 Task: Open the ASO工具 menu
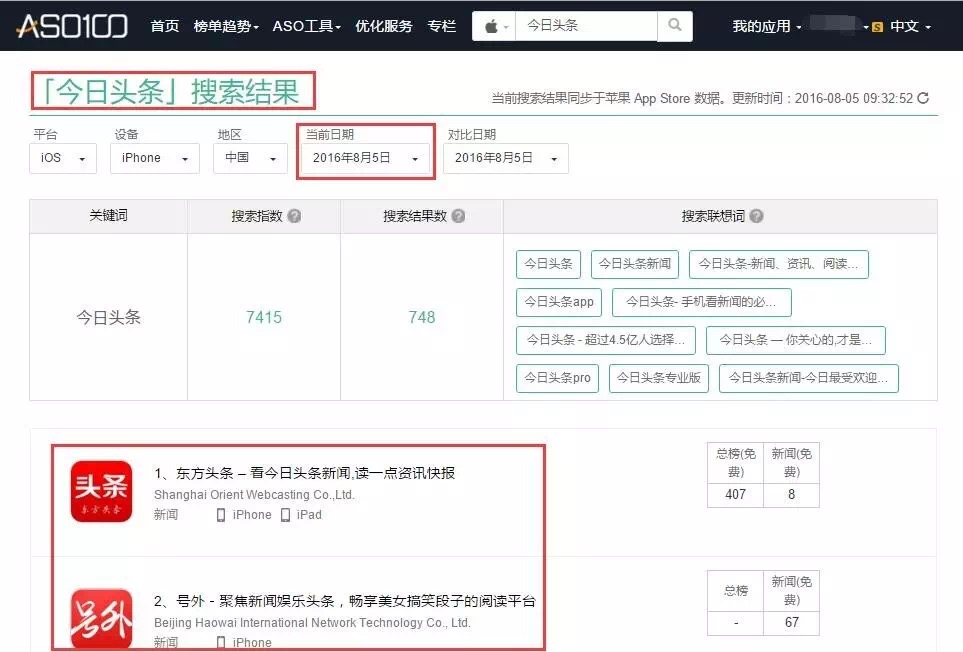[306, 26]
